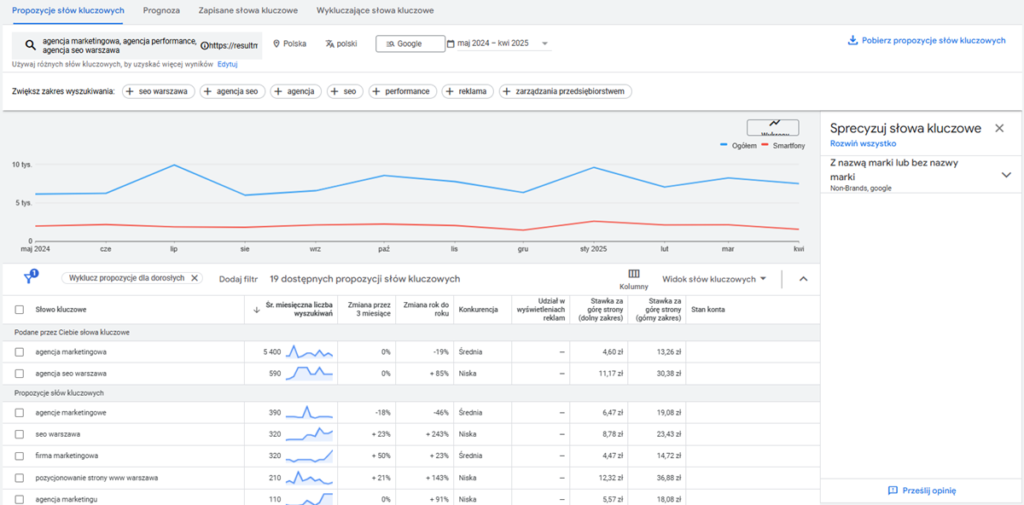Screen dimensions: 1024x505
Task: Click the Edytuj link under search box
Action: pos(227,65)
